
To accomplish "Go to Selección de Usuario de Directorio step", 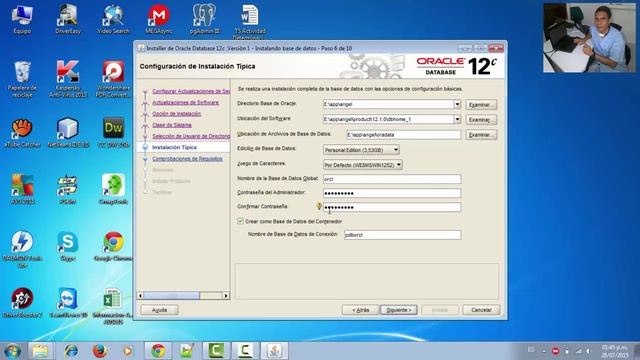I will pyautogui.click(x=191, y=136).
